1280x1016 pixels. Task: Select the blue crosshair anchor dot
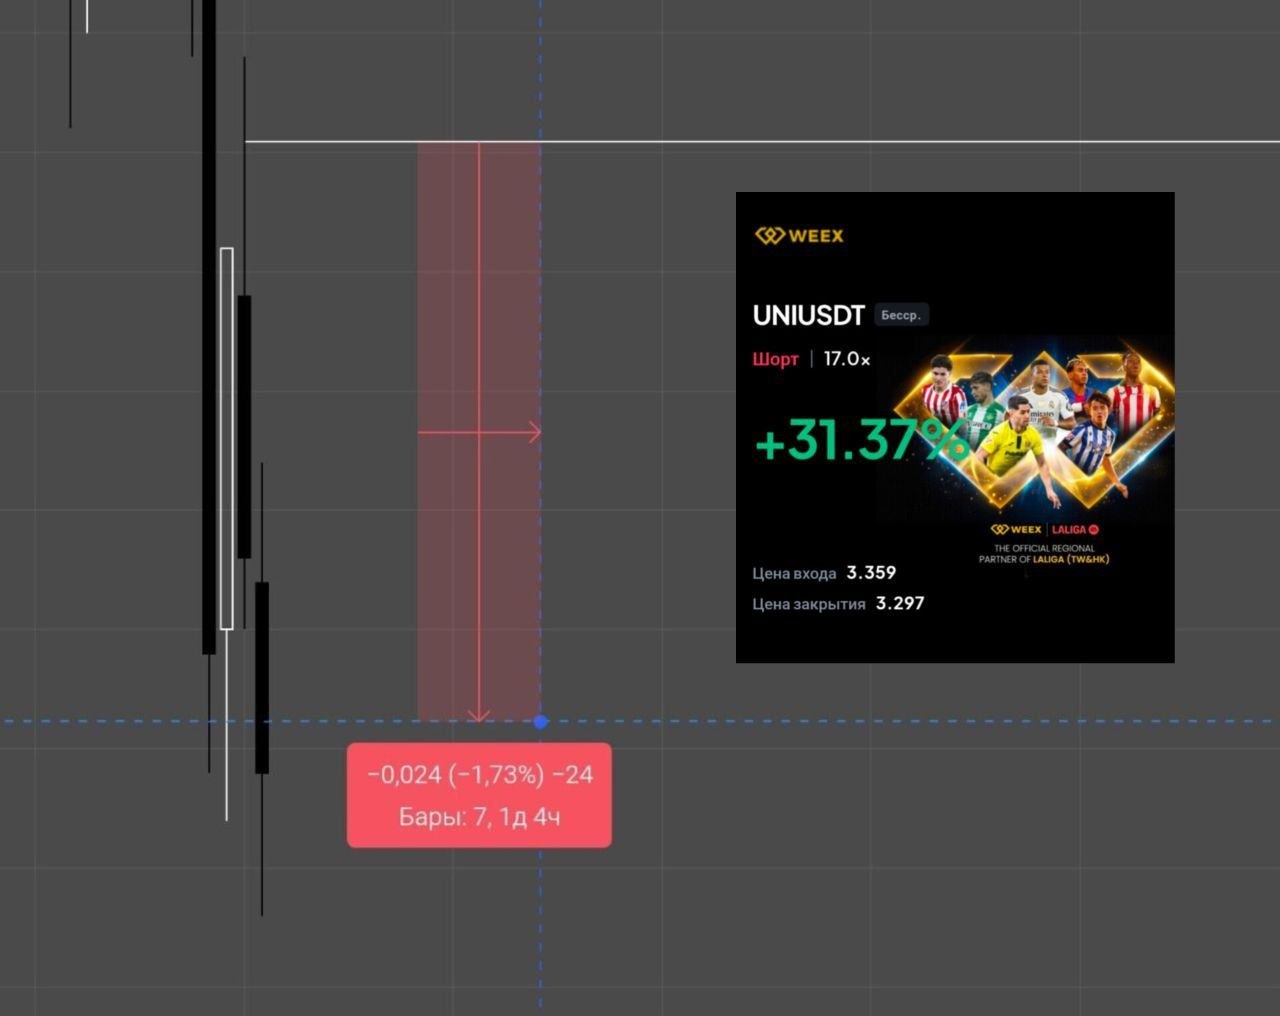pyautogui.click(x=541, y=721)
